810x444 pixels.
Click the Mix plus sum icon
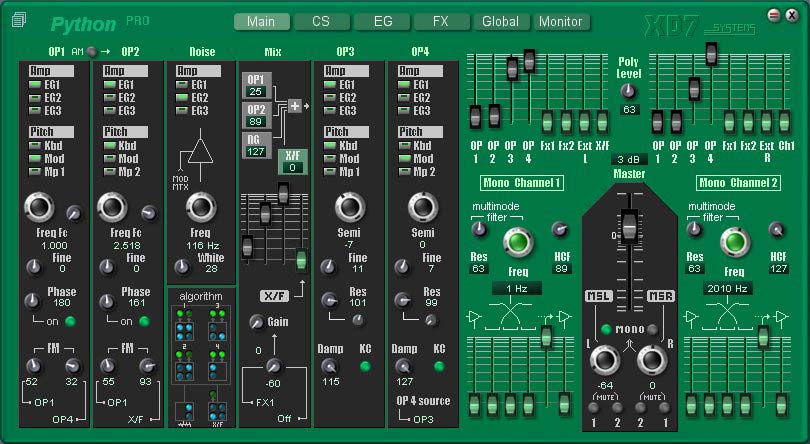[294, 106]
